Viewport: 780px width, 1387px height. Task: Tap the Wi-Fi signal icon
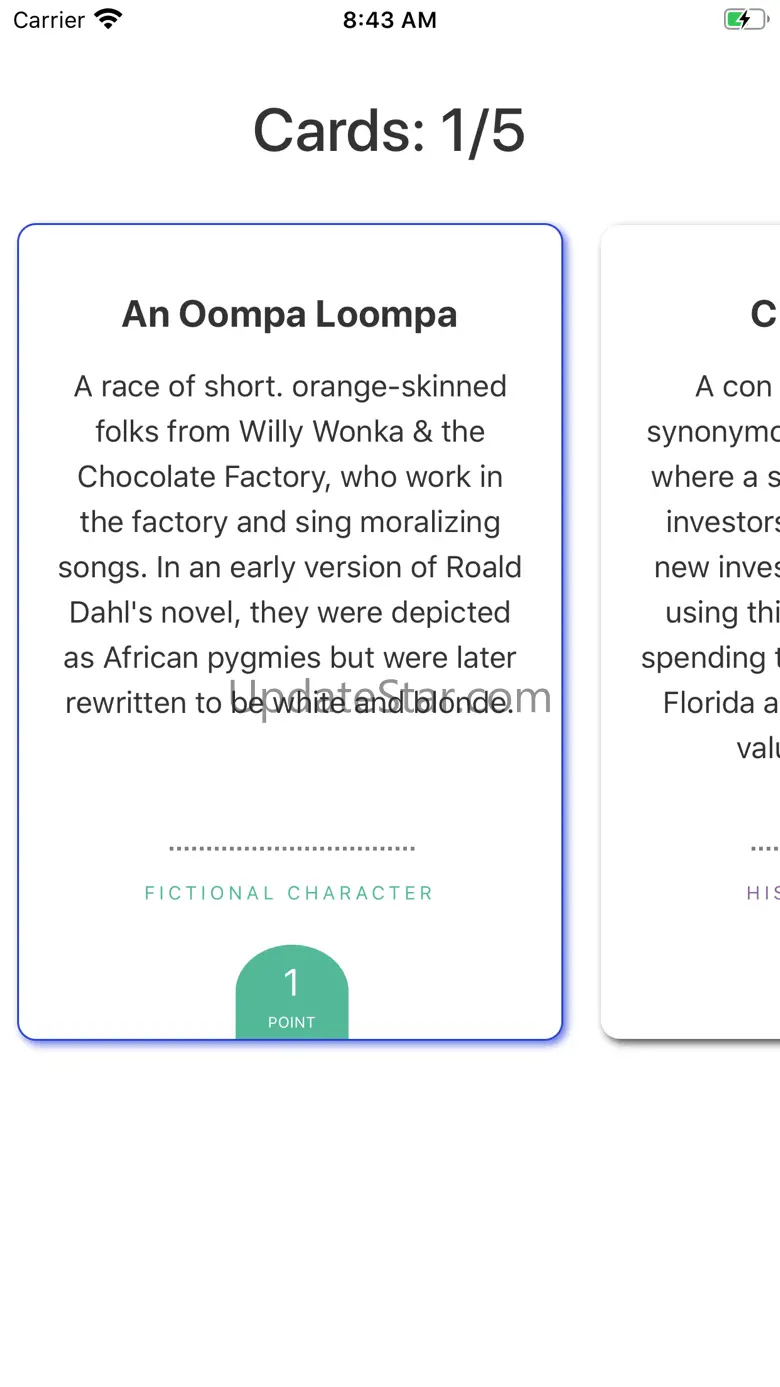click(x=107, y=19)
